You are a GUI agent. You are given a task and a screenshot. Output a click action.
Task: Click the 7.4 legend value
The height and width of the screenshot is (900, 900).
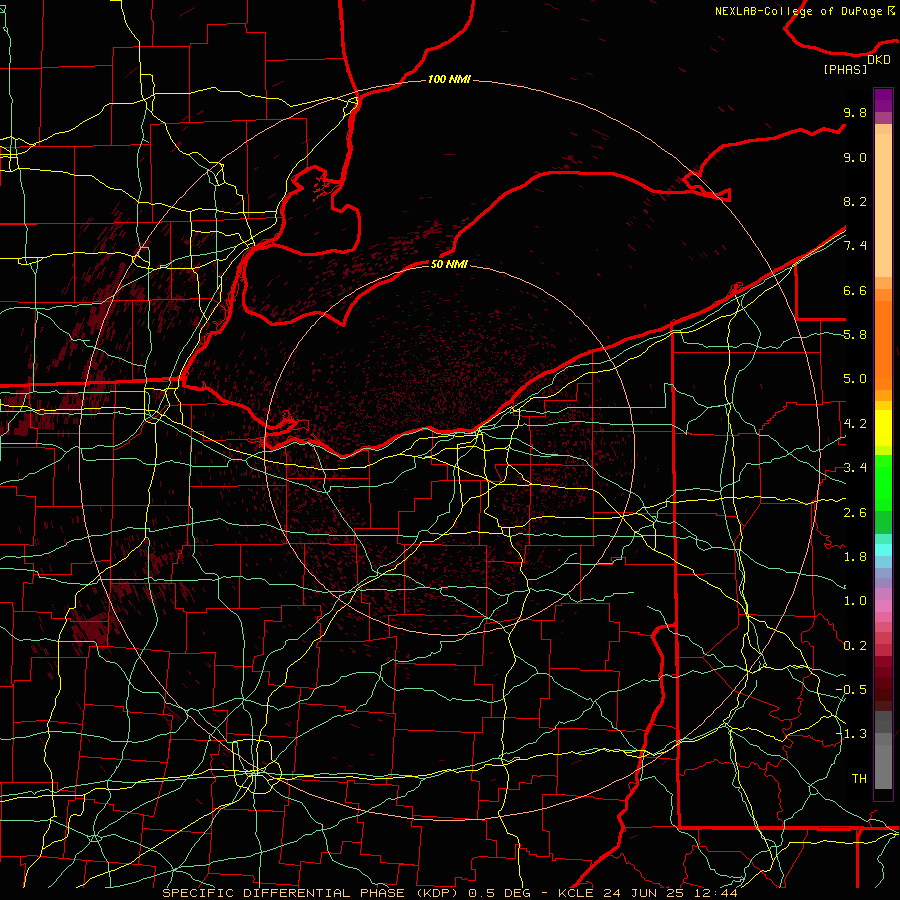855,246
